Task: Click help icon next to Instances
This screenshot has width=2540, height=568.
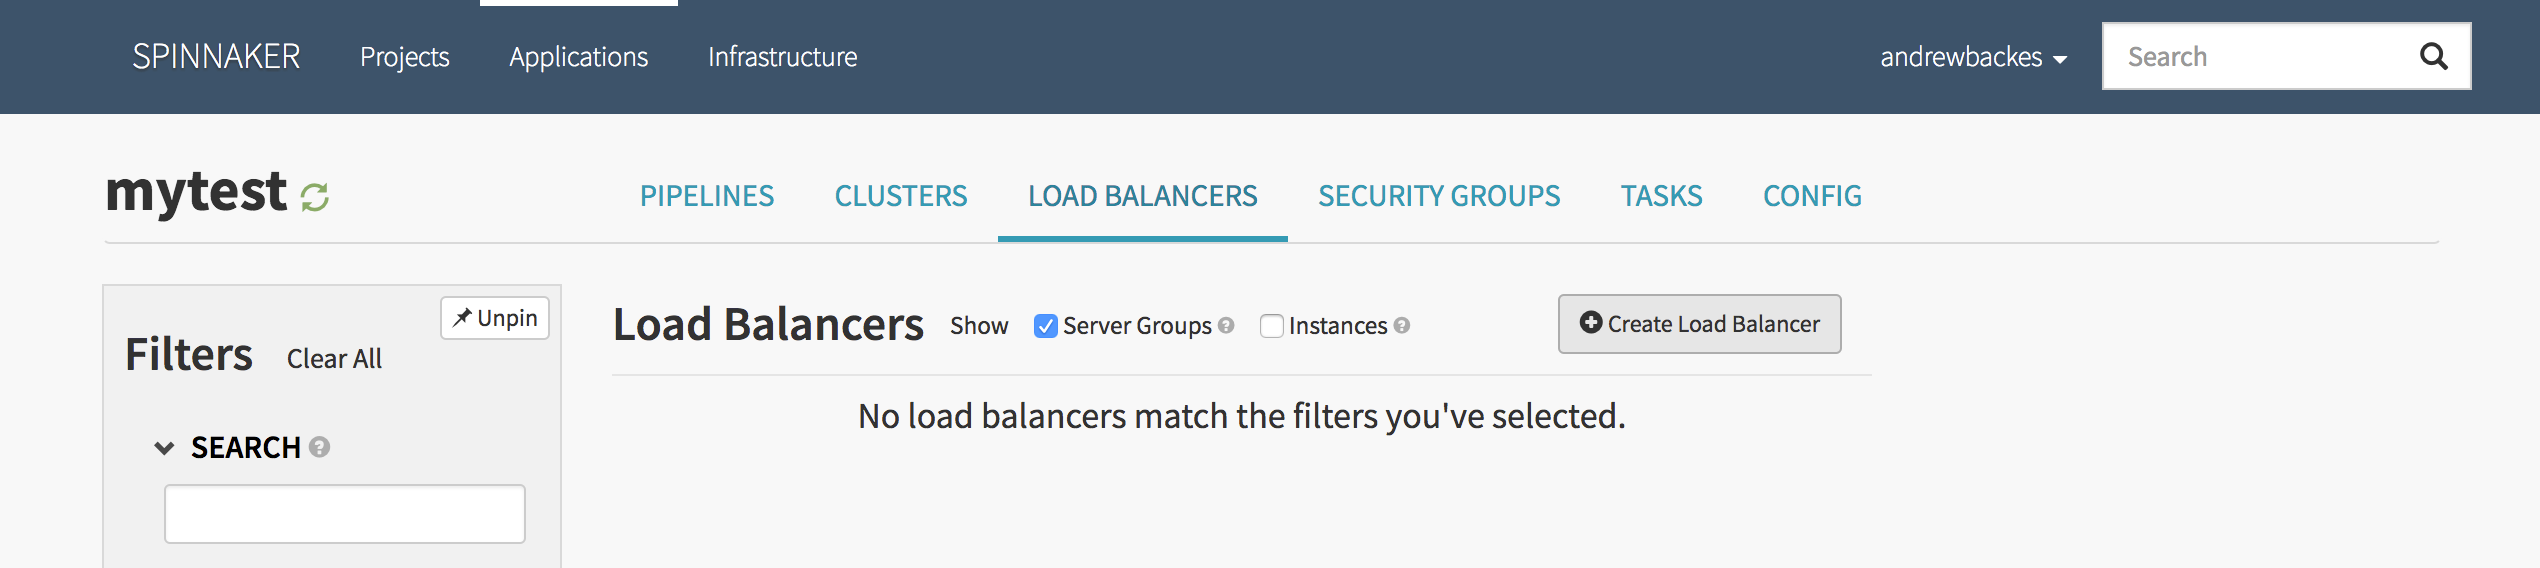Action: [1402, 325]
